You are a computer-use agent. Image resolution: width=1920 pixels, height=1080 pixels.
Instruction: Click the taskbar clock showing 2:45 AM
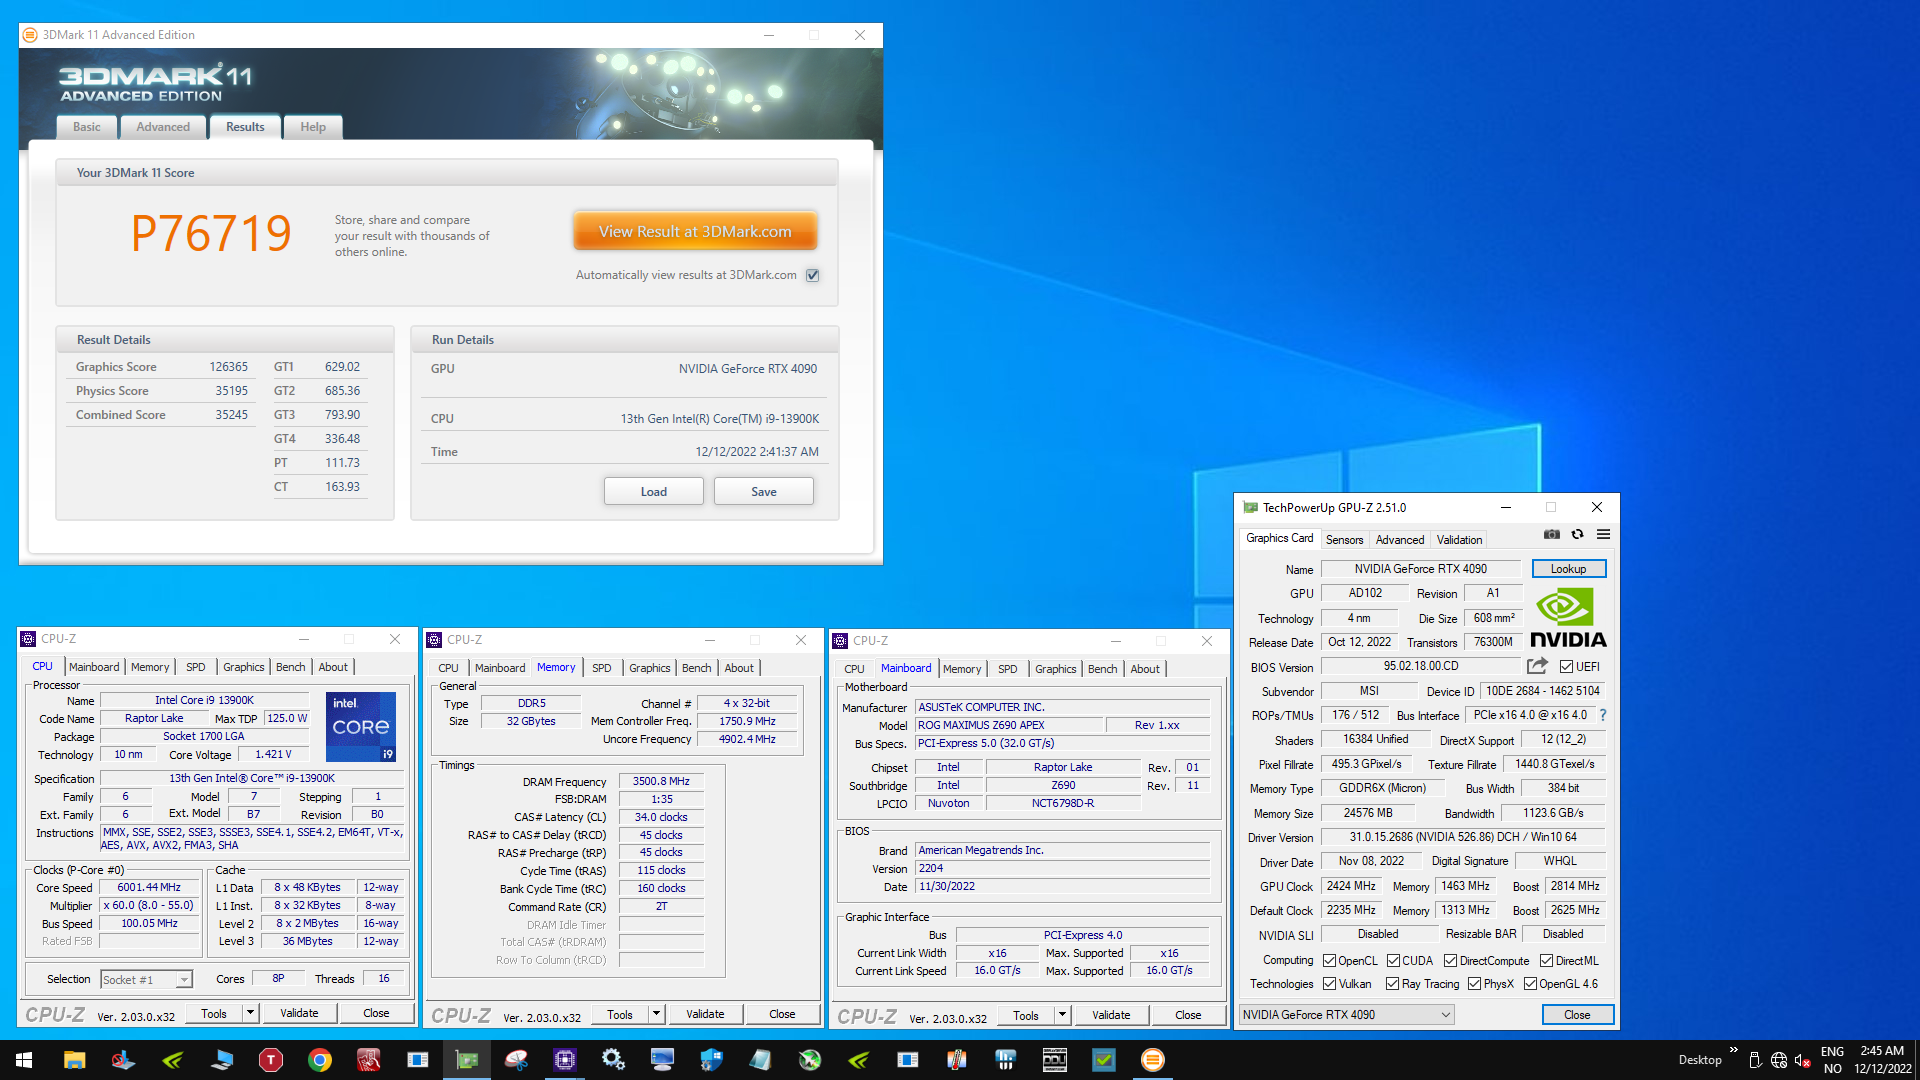pos(1882,1060)
